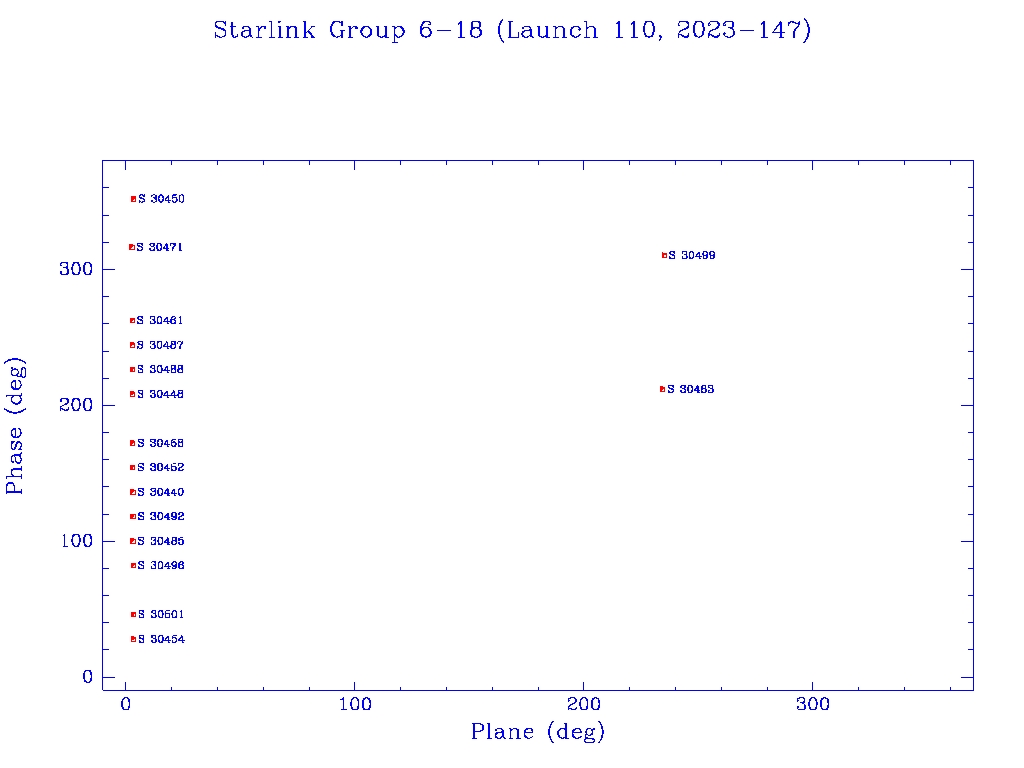Click the "Plane (deg)" x-axis label

pos(538,732)
